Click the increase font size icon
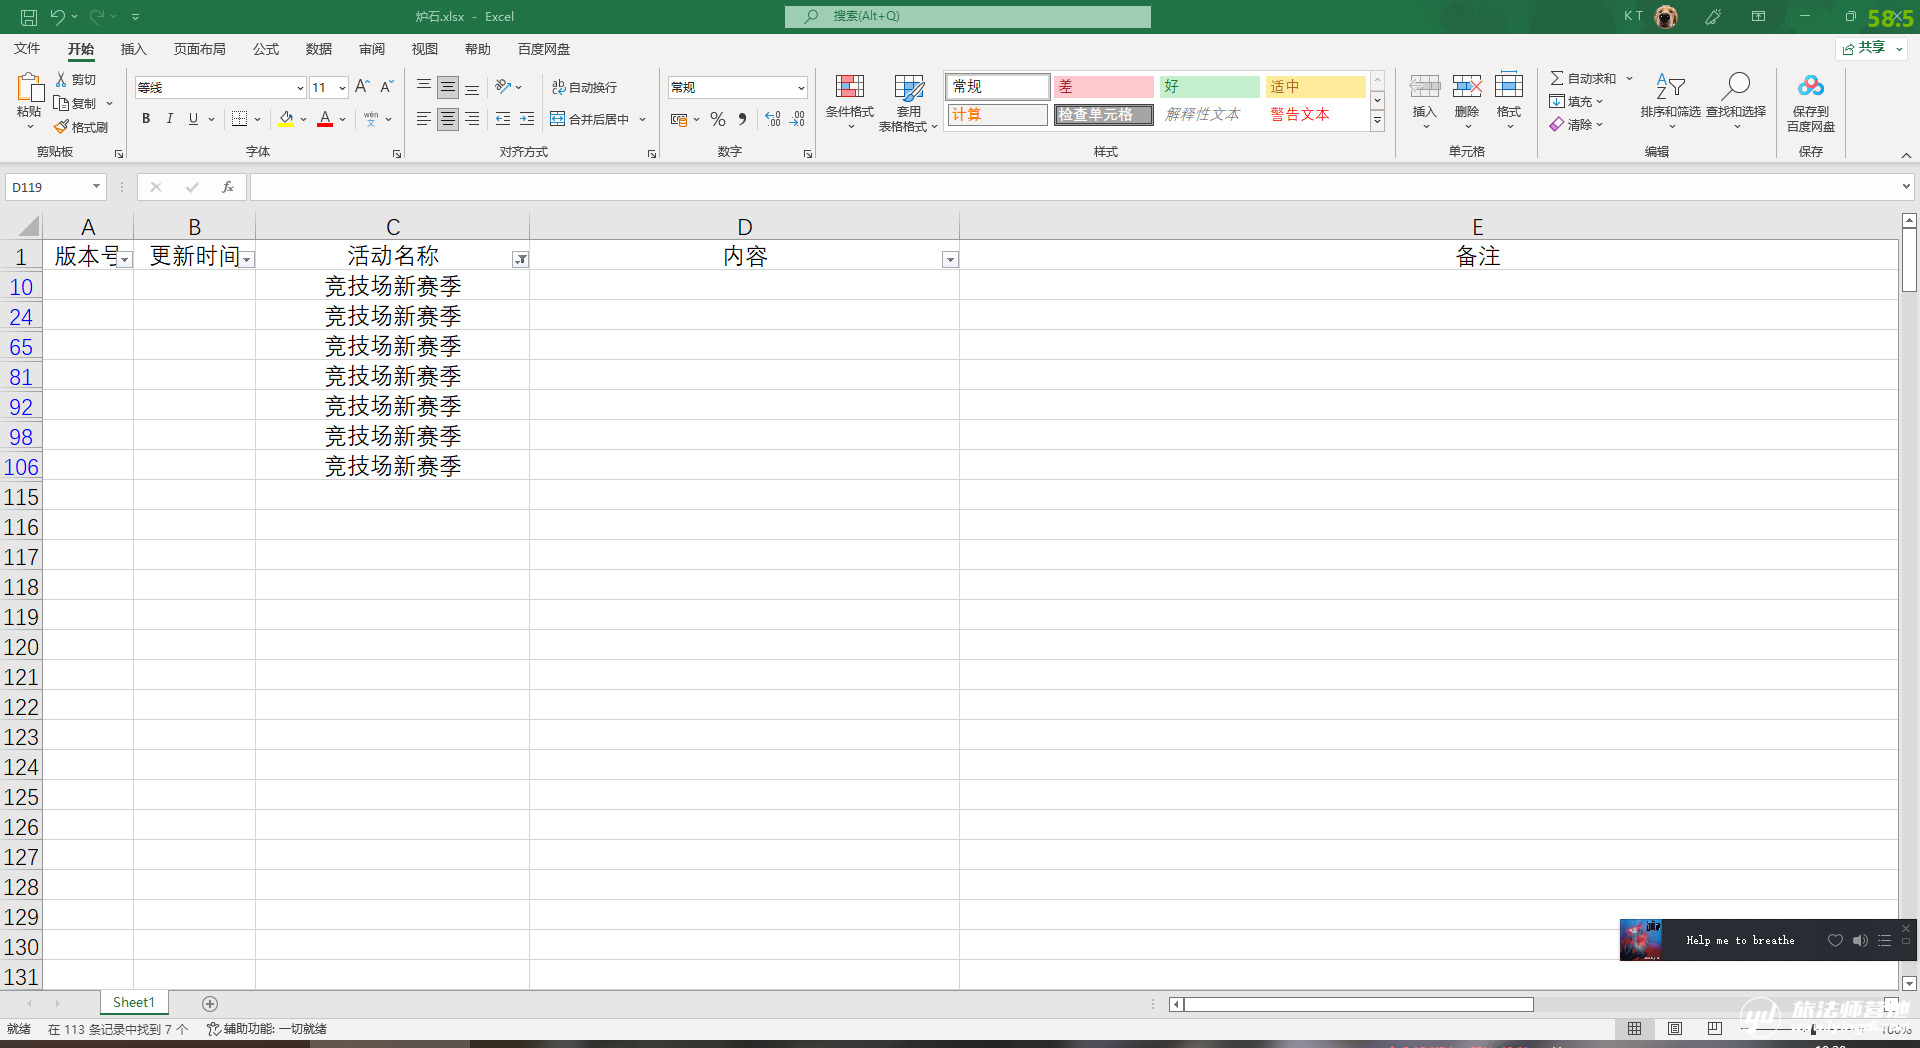This screenshot has width=1920, height=1048. click(362, 87)
